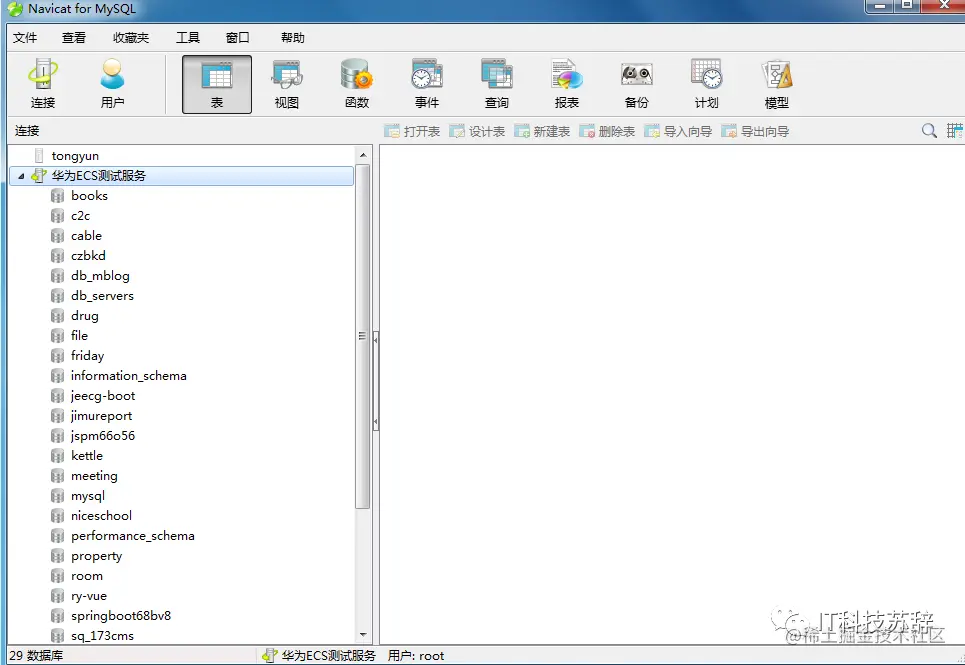Select the jimureport database
The height and width of the screenshot is (665, 965).
[102, 416]
